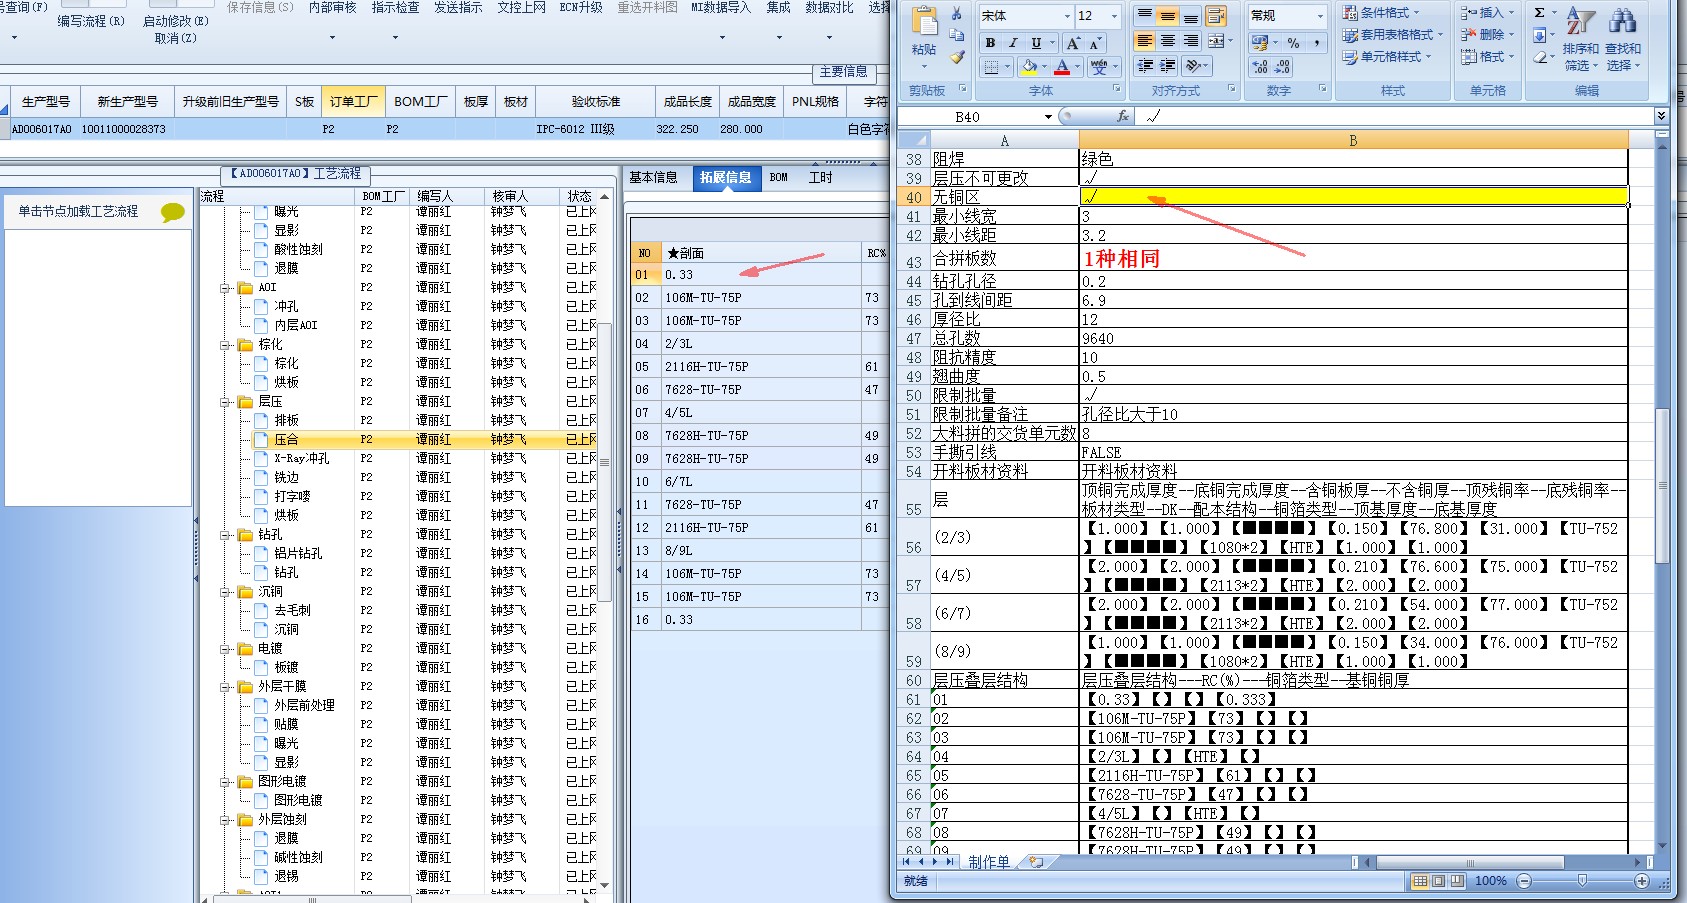Click the red Font Color swatch
Image resolution: width=1687 pixels, height=903 pixels.
point(1062,67)
